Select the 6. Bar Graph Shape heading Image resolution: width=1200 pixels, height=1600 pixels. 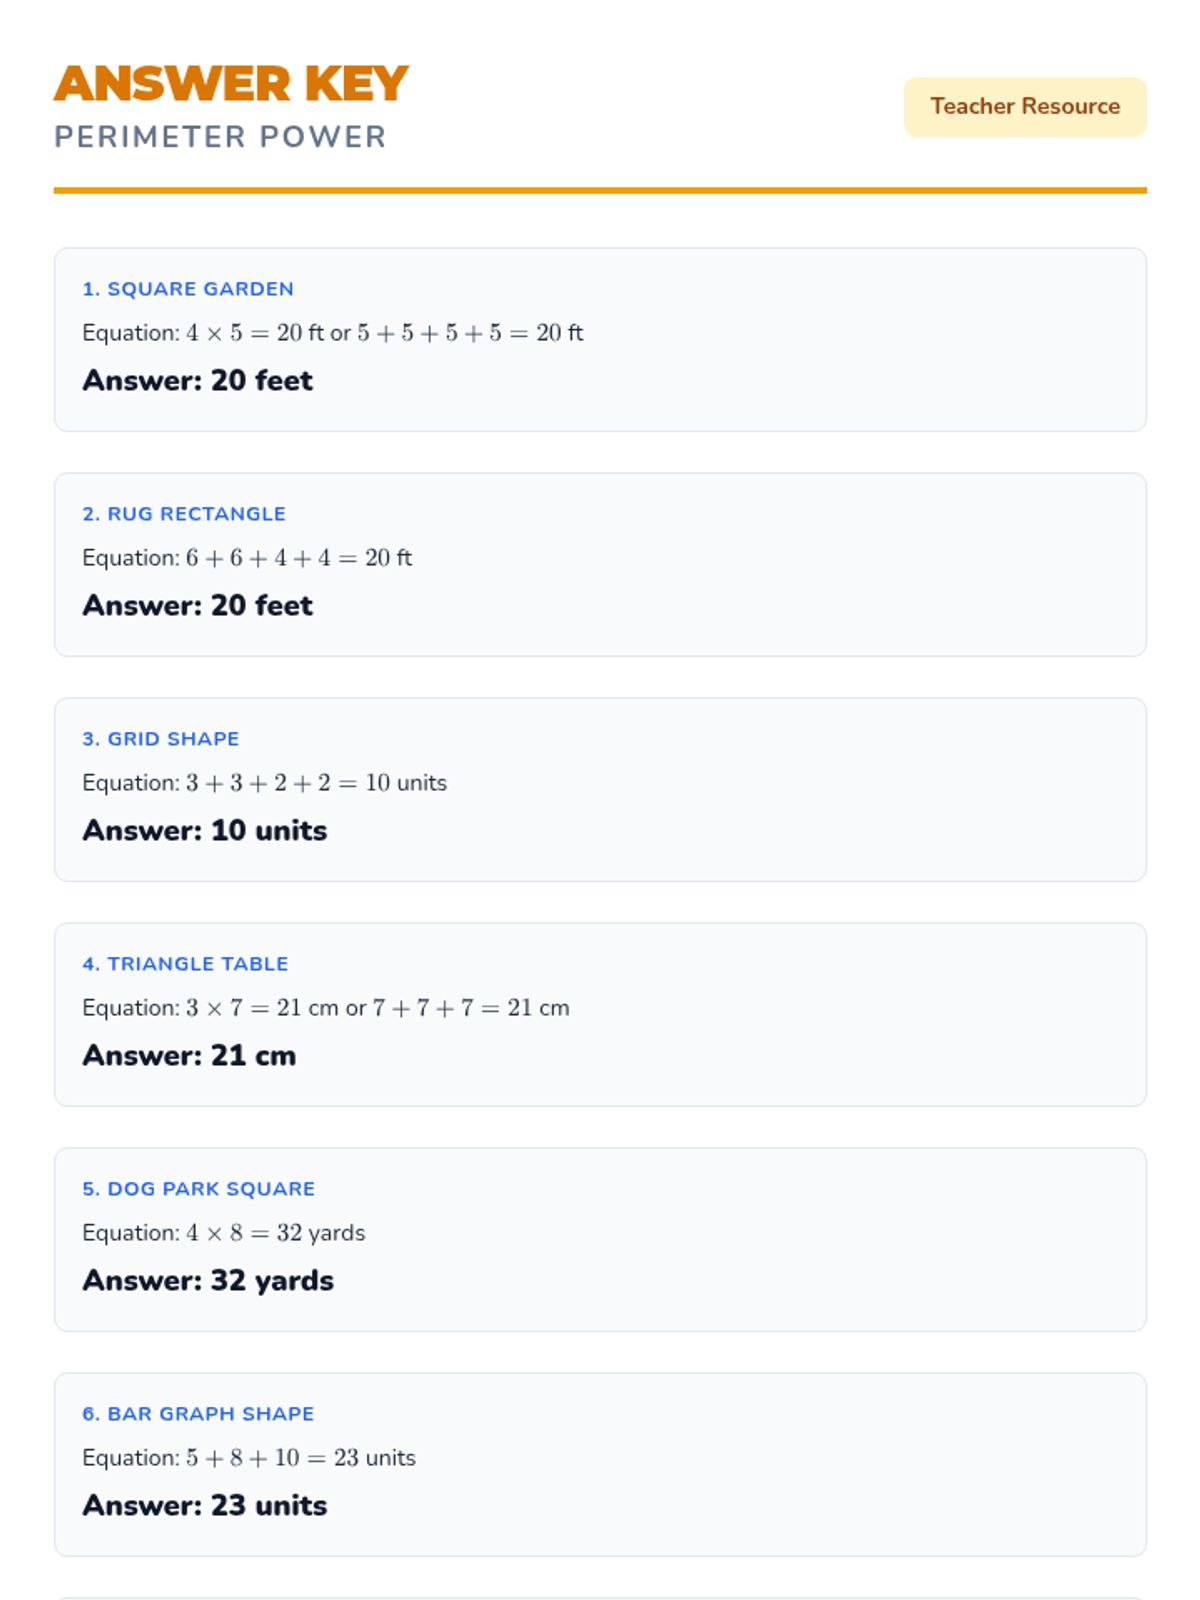point(198,1414)
